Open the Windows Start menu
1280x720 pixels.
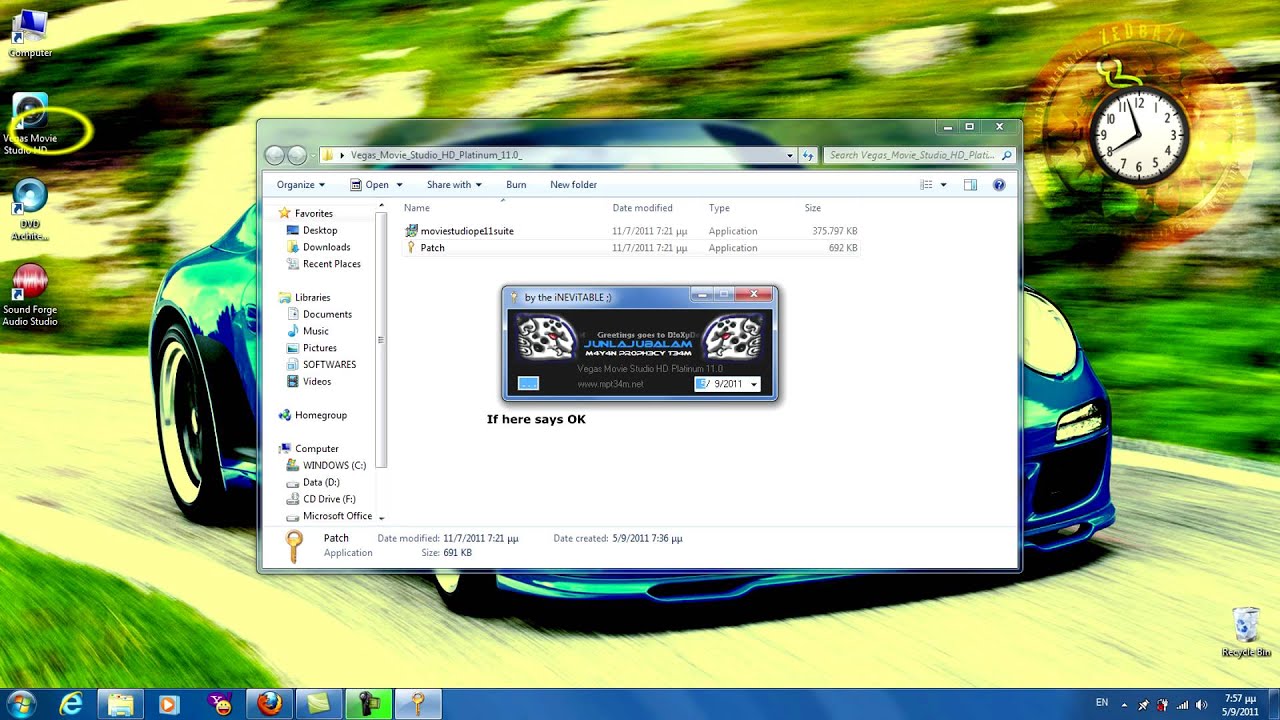21,703
